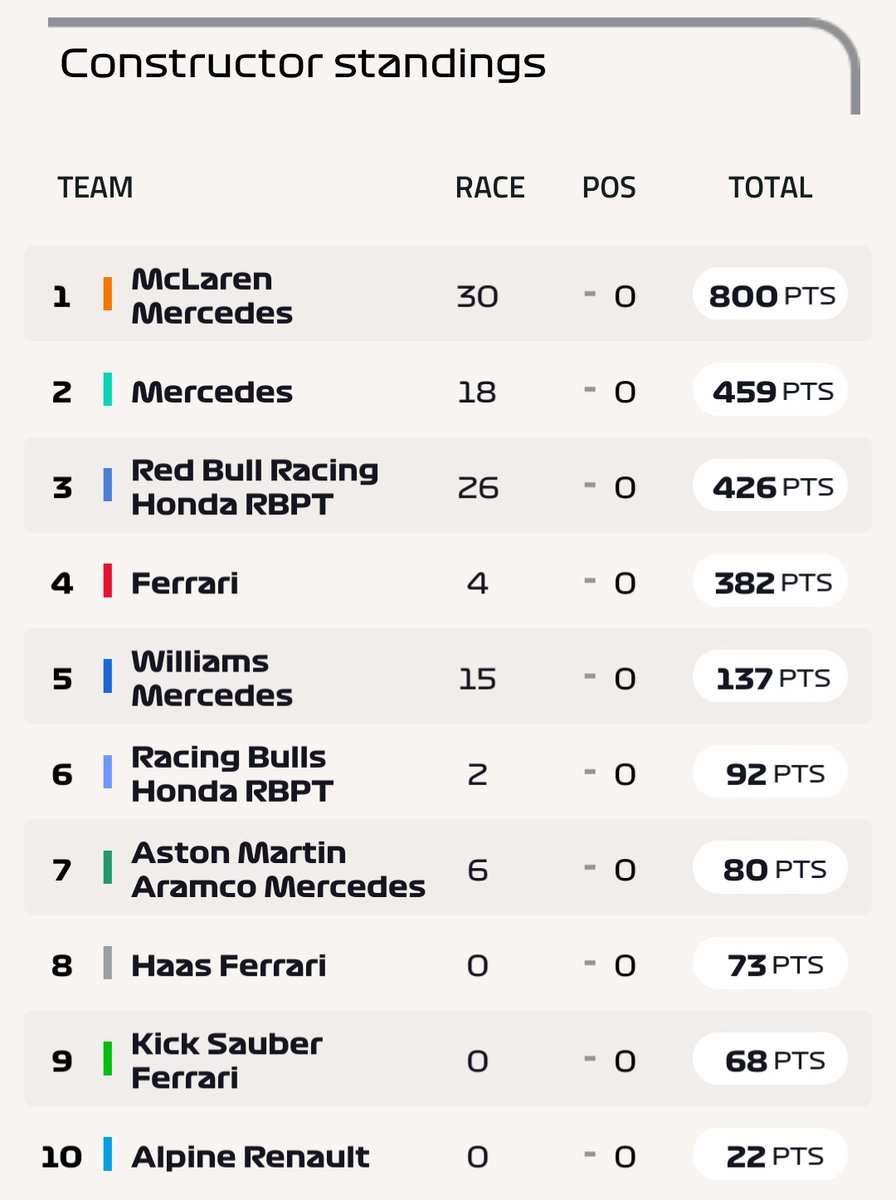The width and height of the screenshot is (896, 1200).
Task: Sort by the TEAM column header
Action: click(x=95, y=187)
